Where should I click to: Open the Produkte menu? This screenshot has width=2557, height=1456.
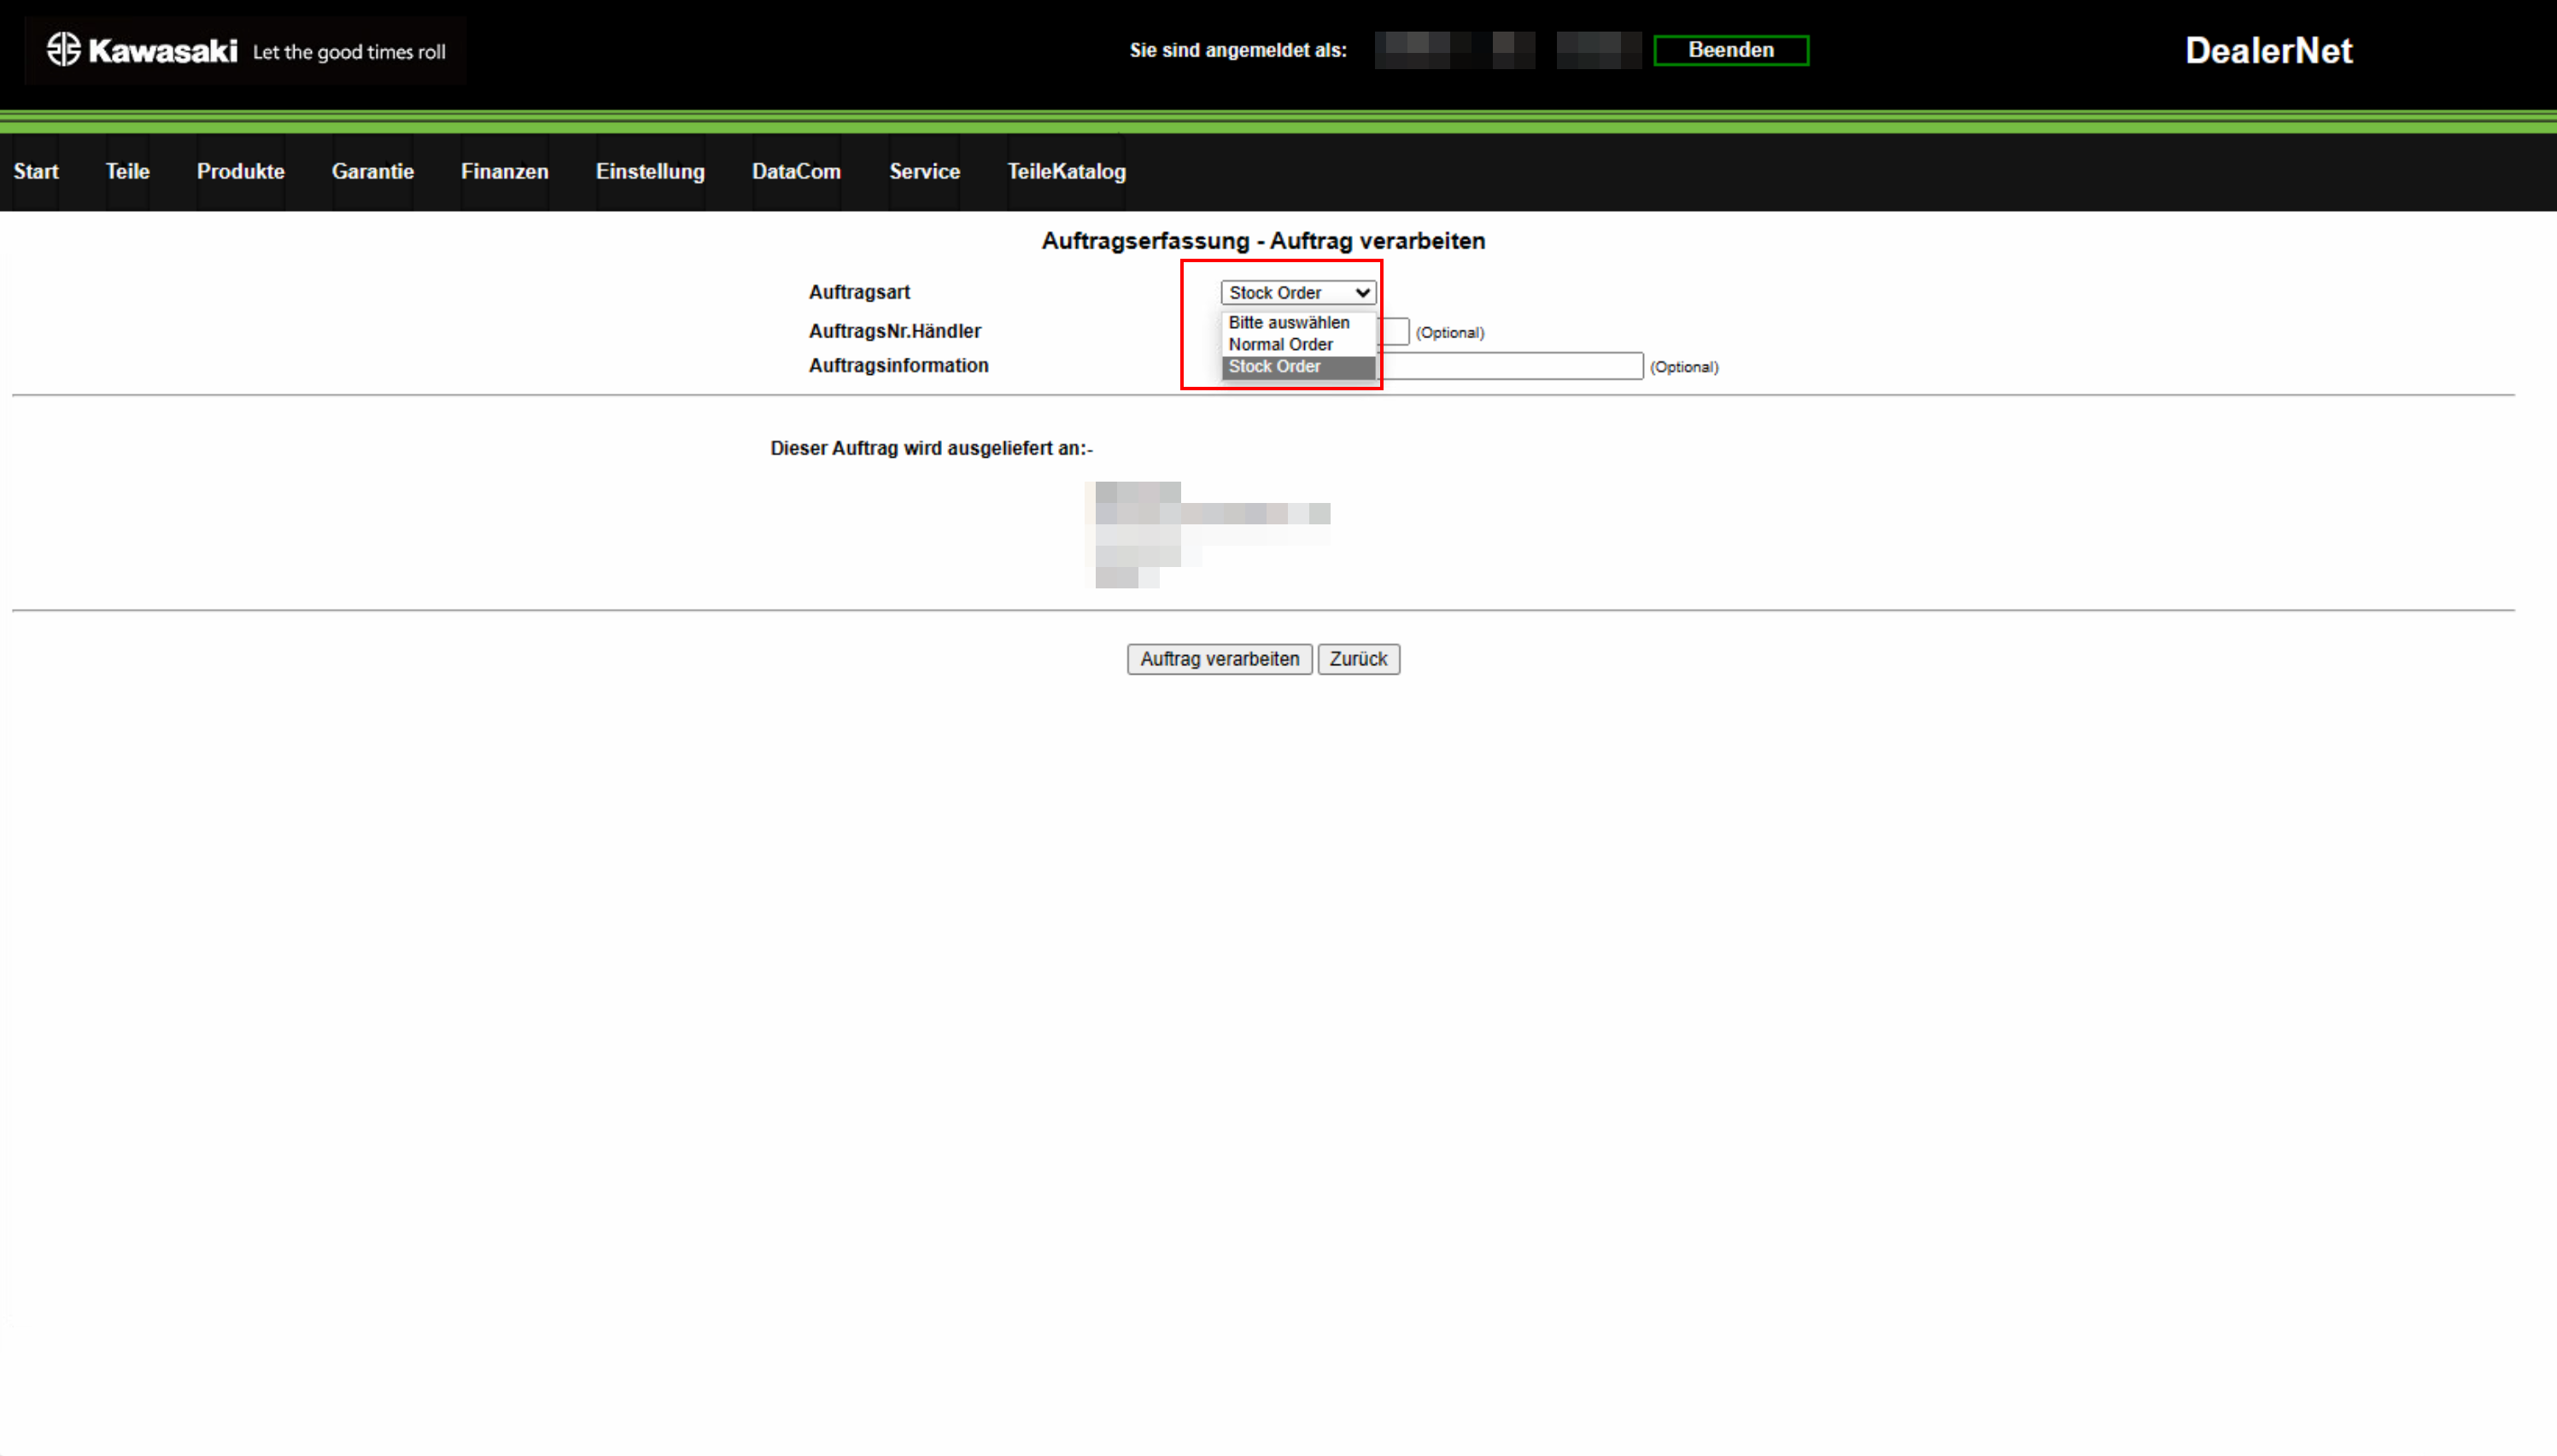coord(241,171)
